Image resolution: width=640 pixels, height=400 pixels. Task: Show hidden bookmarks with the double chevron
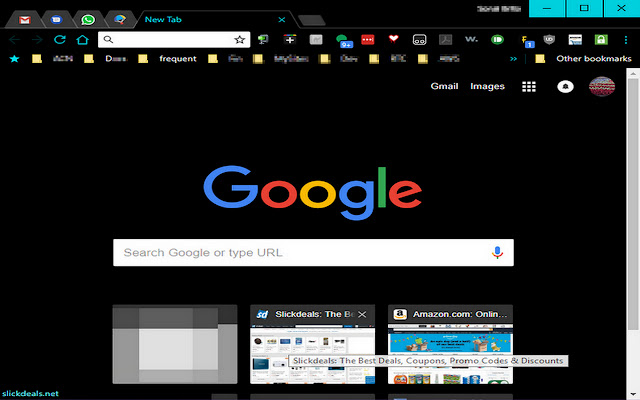[513, 59]
